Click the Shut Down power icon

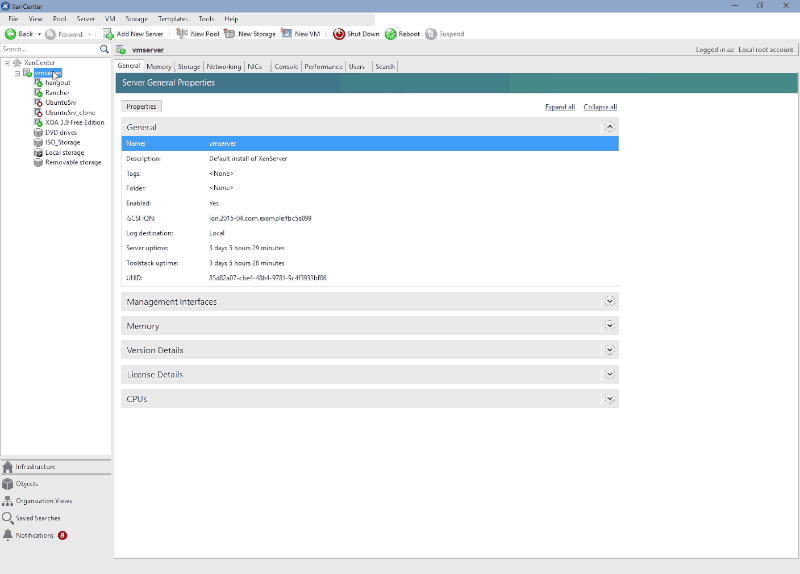pos(339,34)
